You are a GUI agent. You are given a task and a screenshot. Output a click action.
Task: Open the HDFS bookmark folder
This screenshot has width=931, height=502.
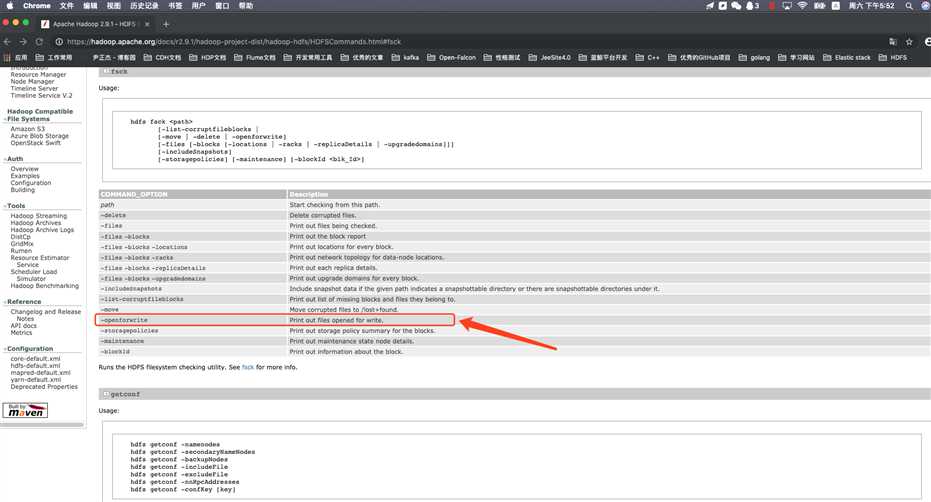tap(892, 58)
